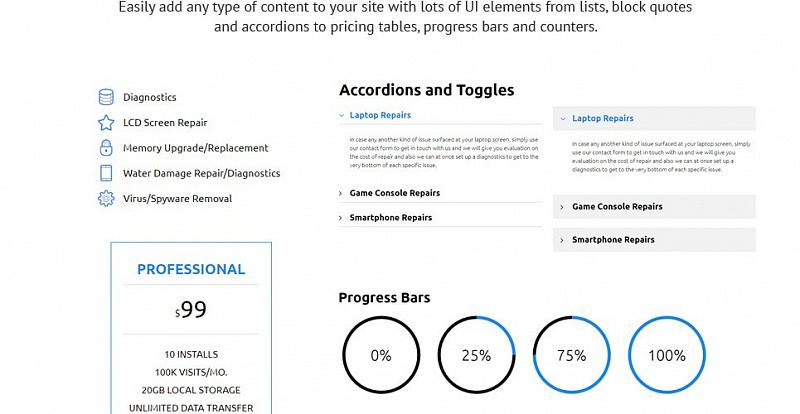Select the 0% circular progress bar

tap(381, 355)
